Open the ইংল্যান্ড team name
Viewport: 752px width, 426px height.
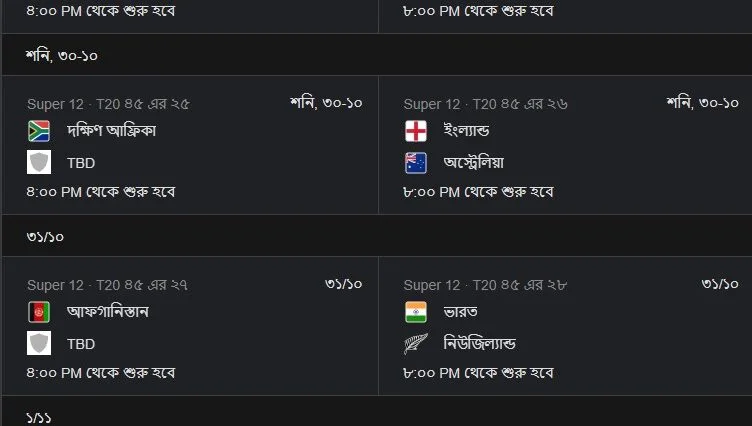(x=466, y=131)
